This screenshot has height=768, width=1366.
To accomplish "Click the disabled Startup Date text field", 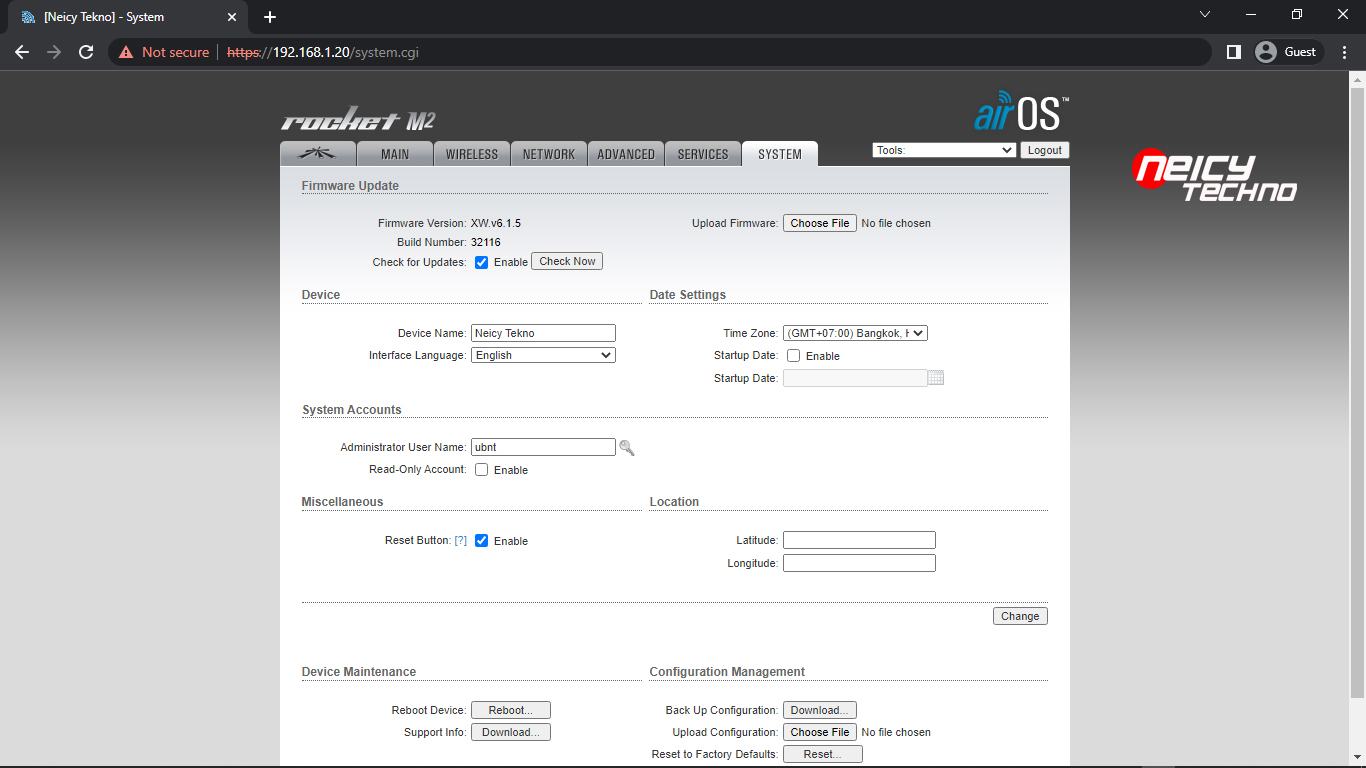I will 855,378.
